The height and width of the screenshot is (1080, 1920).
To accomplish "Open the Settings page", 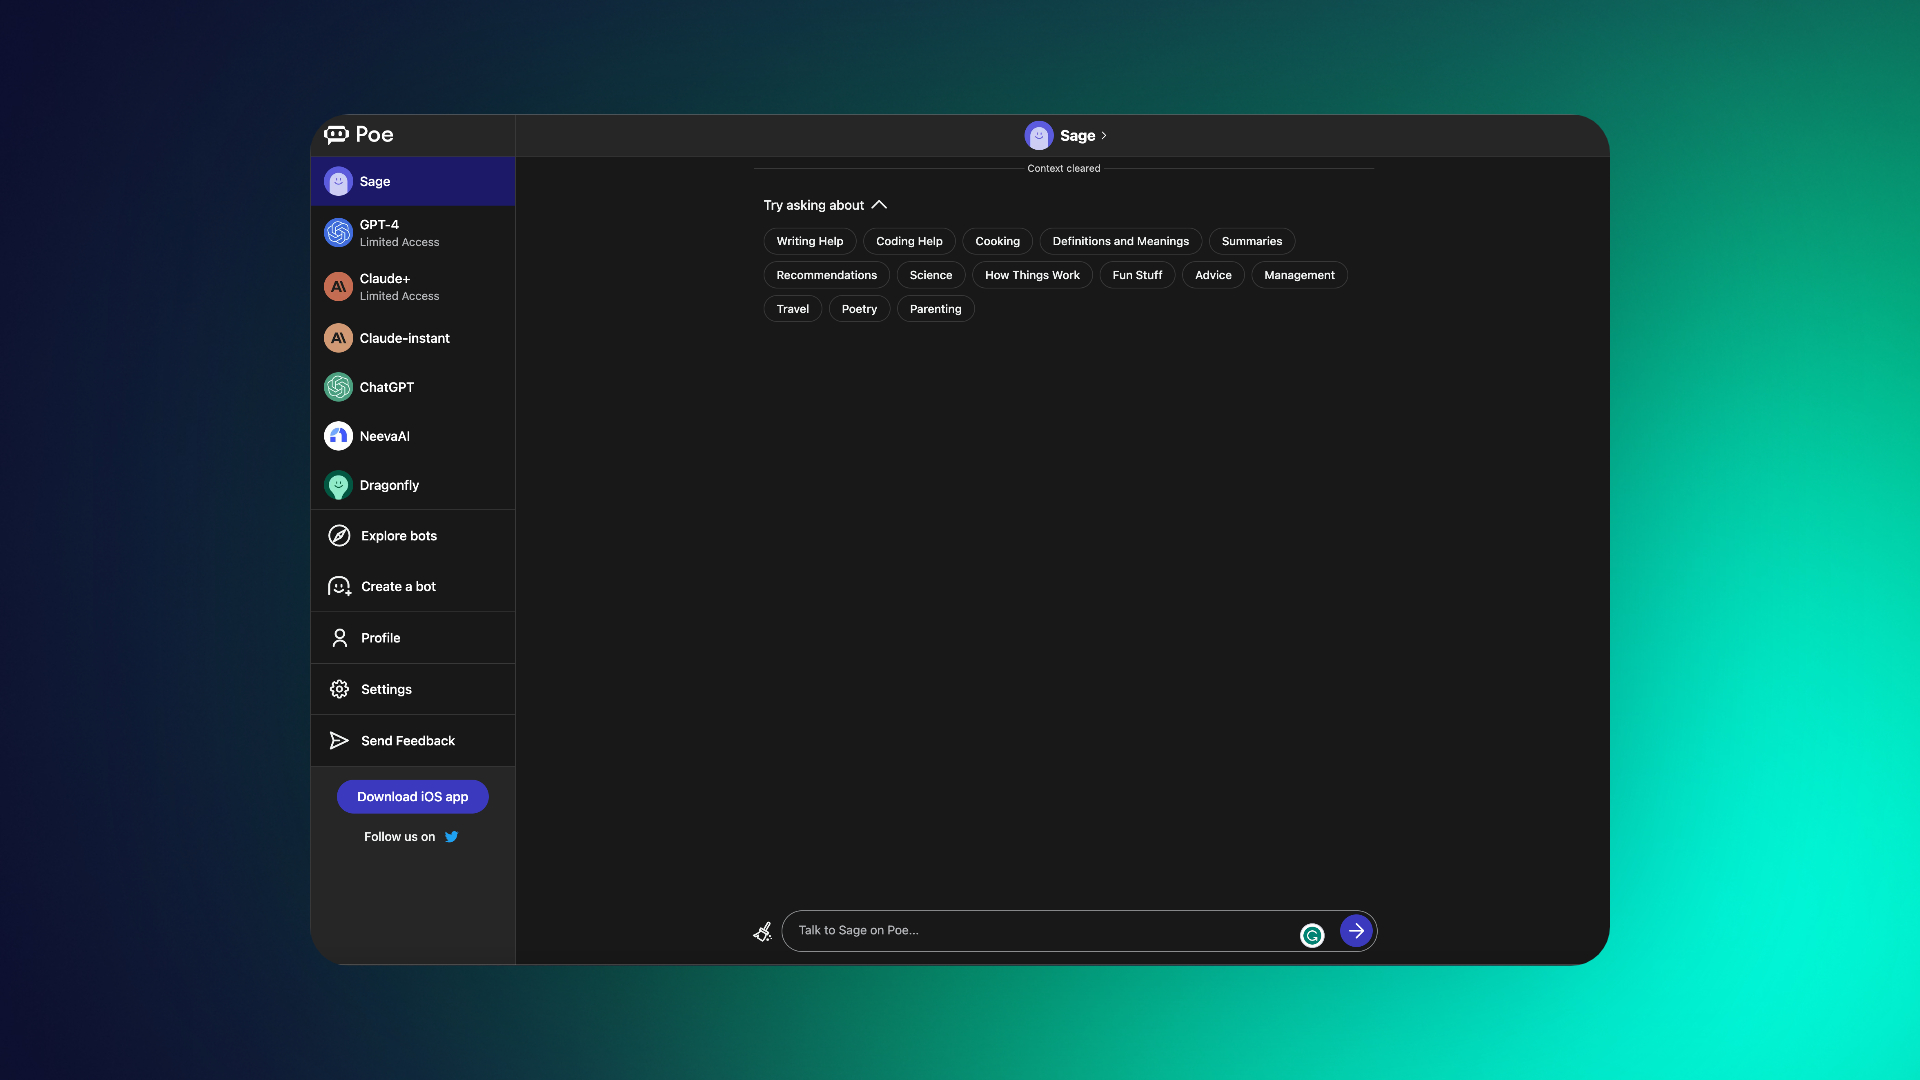I will coord(413,689).
